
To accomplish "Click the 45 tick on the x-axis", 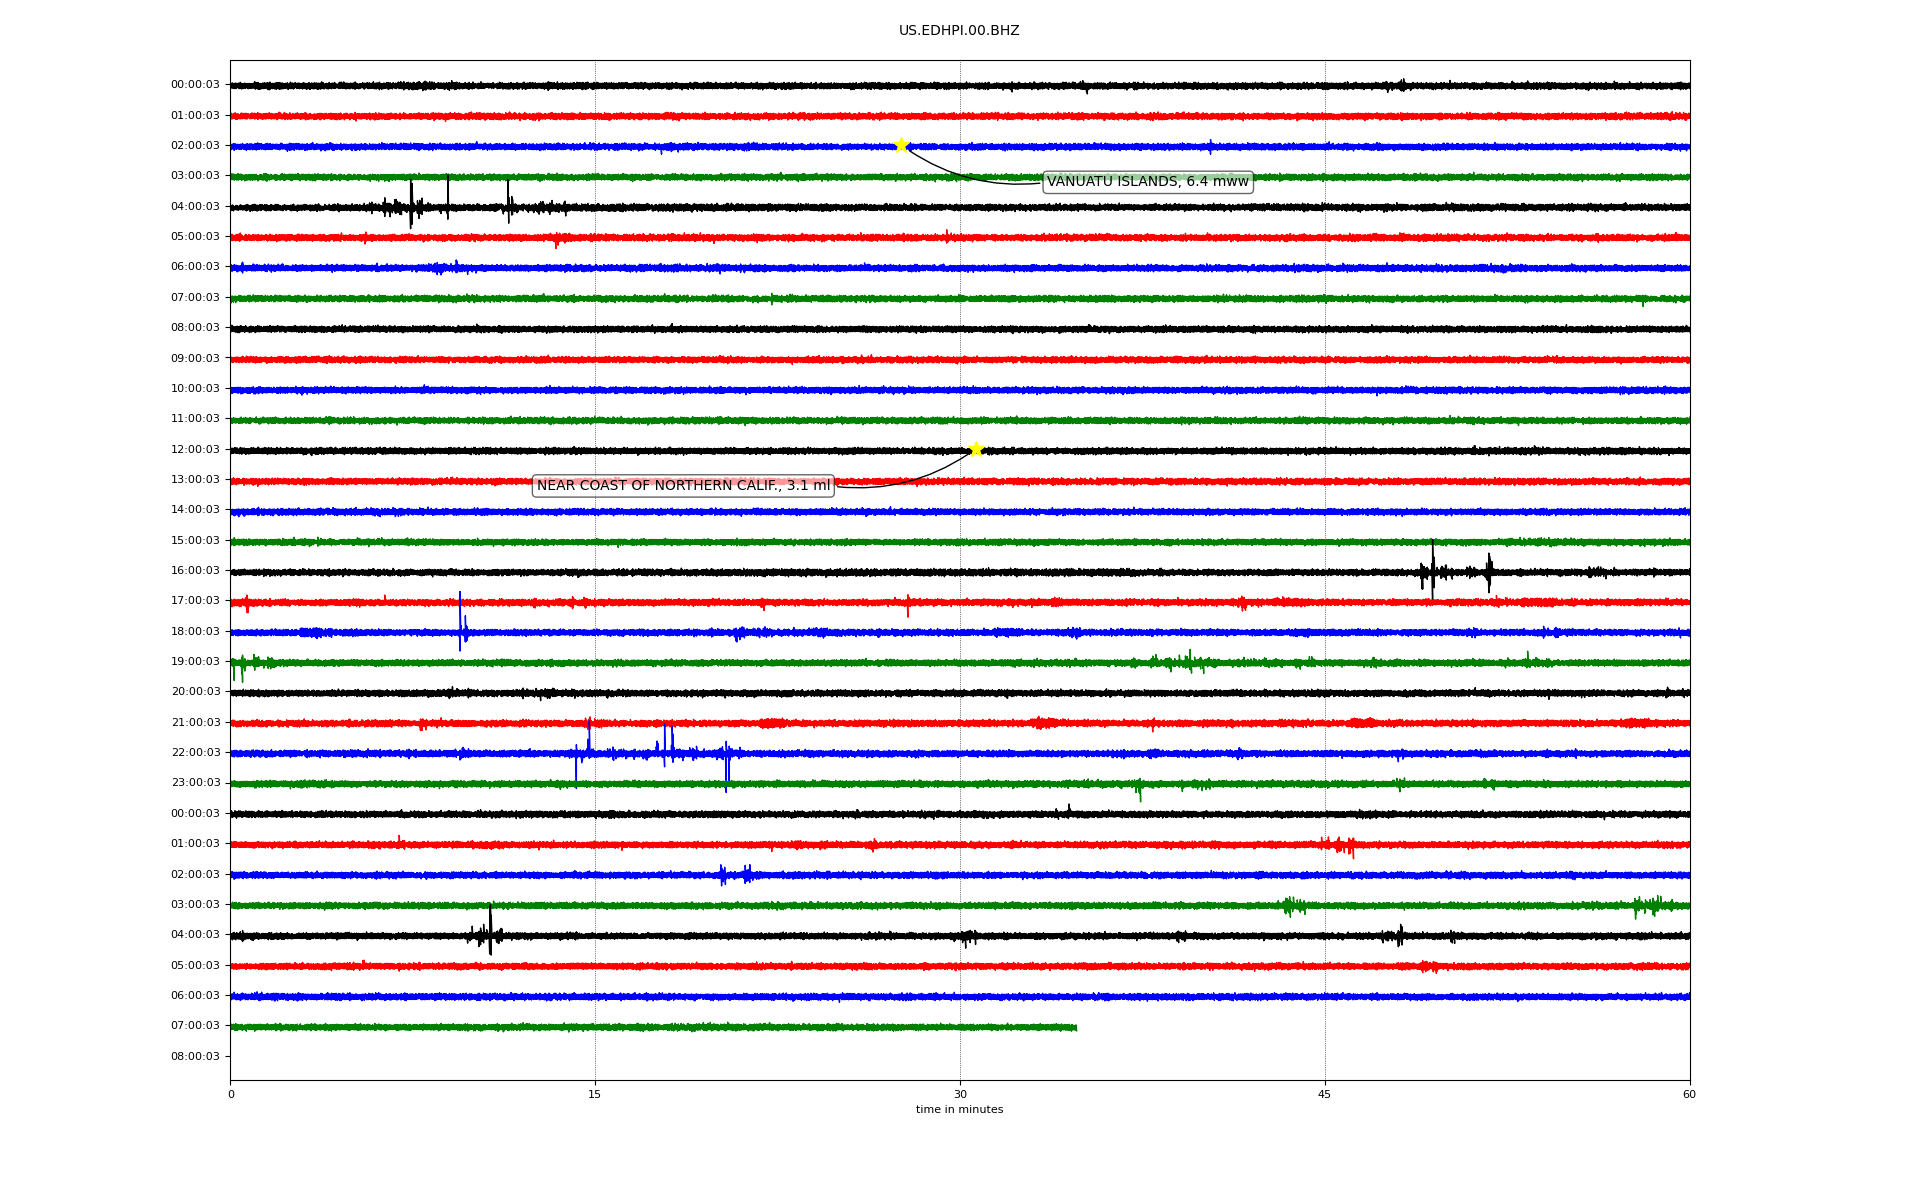I will [1324, 1095].
